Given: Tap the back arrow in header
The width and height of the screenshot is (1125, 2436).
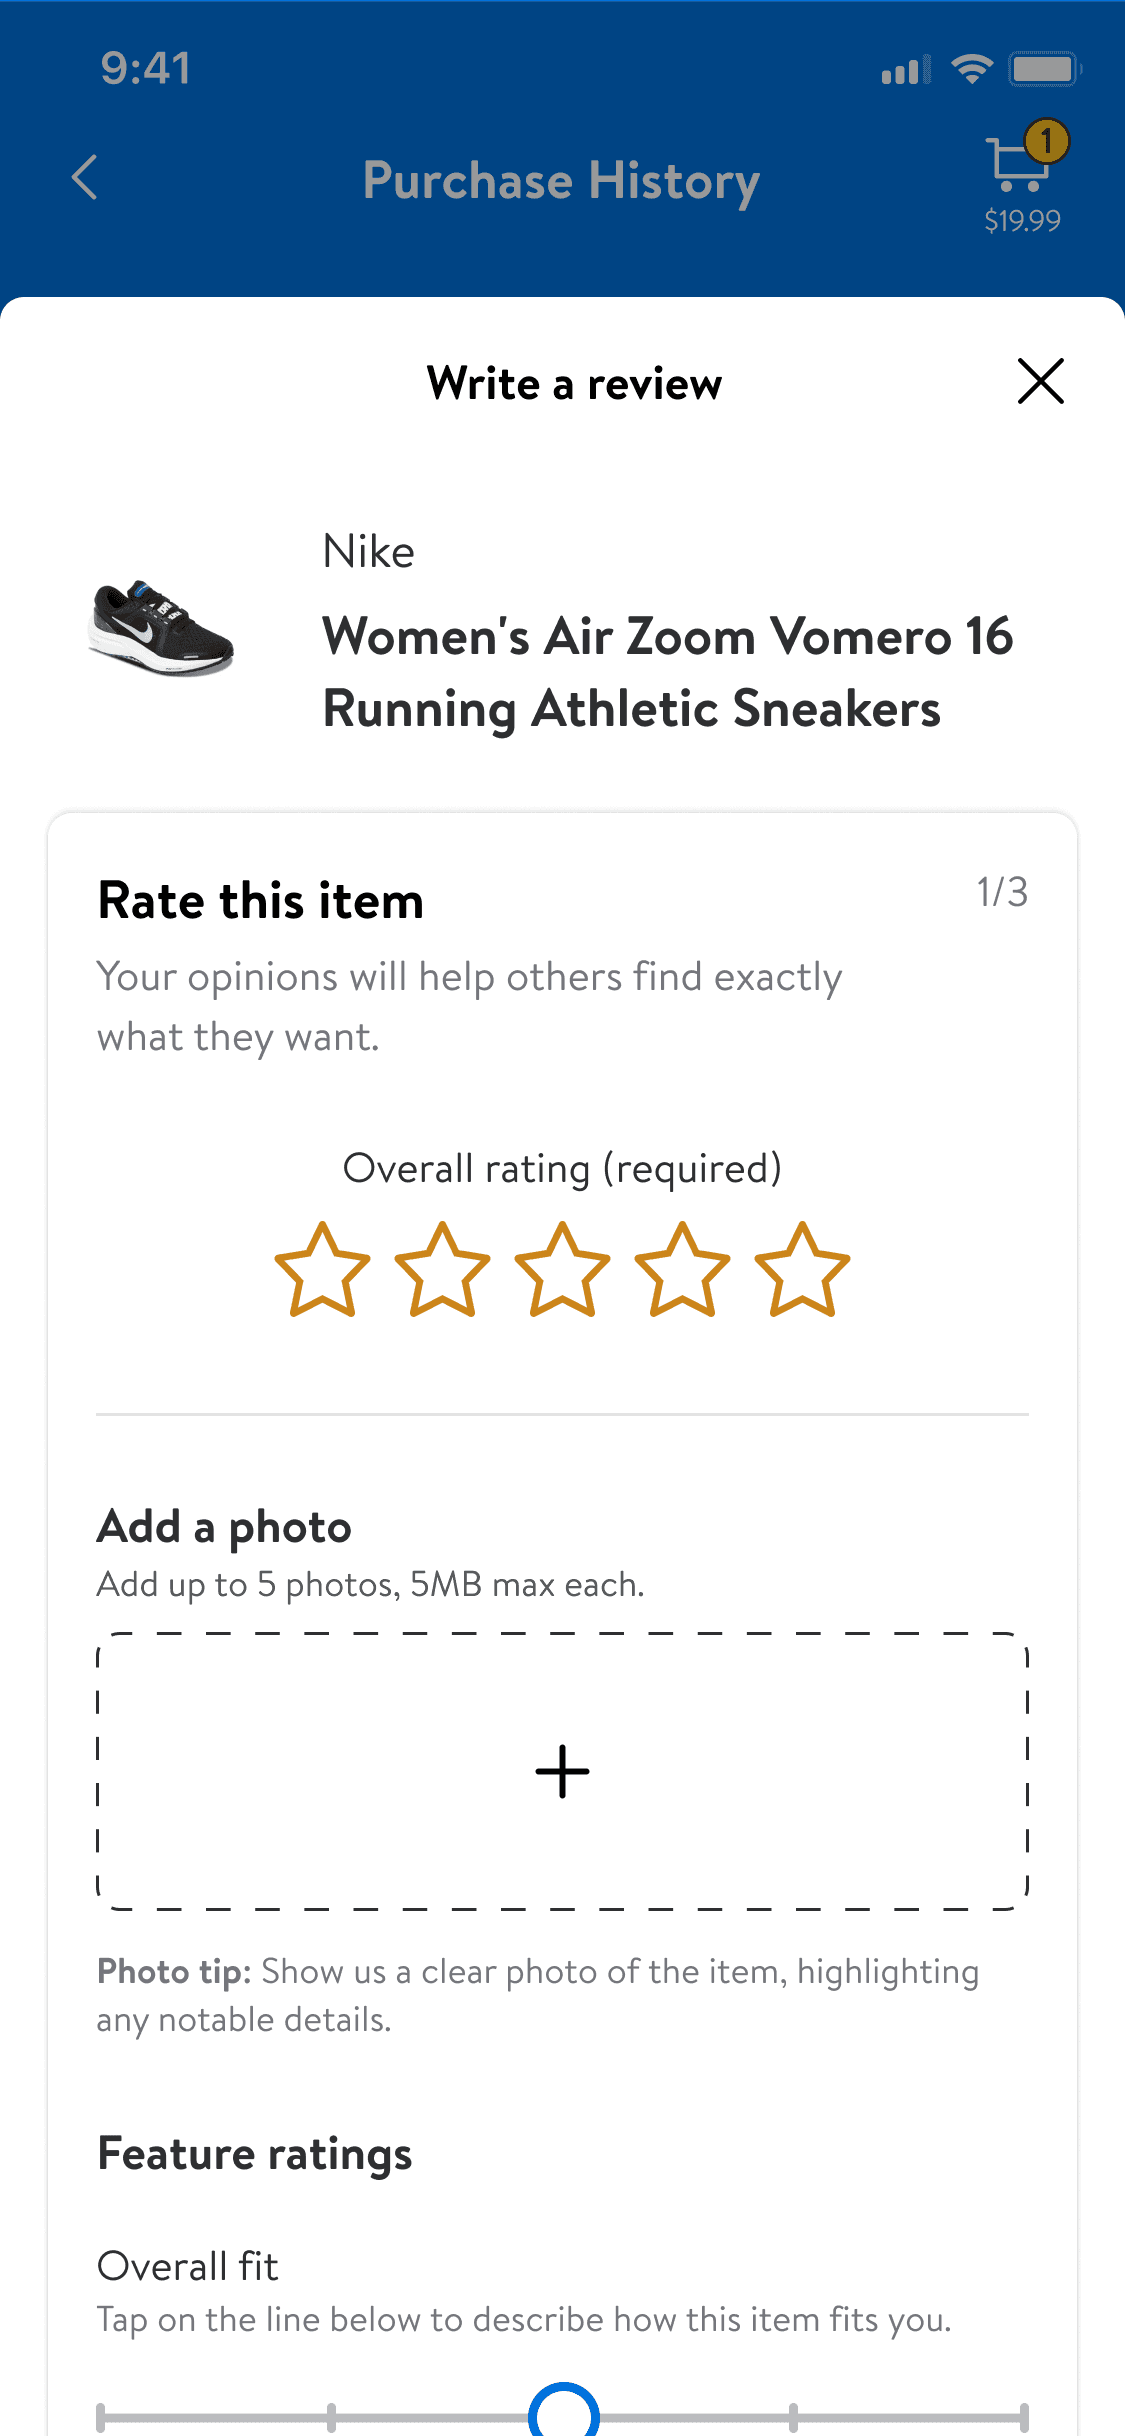Looking at the screenshot, I should pyautogui.click(x=86, y=178).
